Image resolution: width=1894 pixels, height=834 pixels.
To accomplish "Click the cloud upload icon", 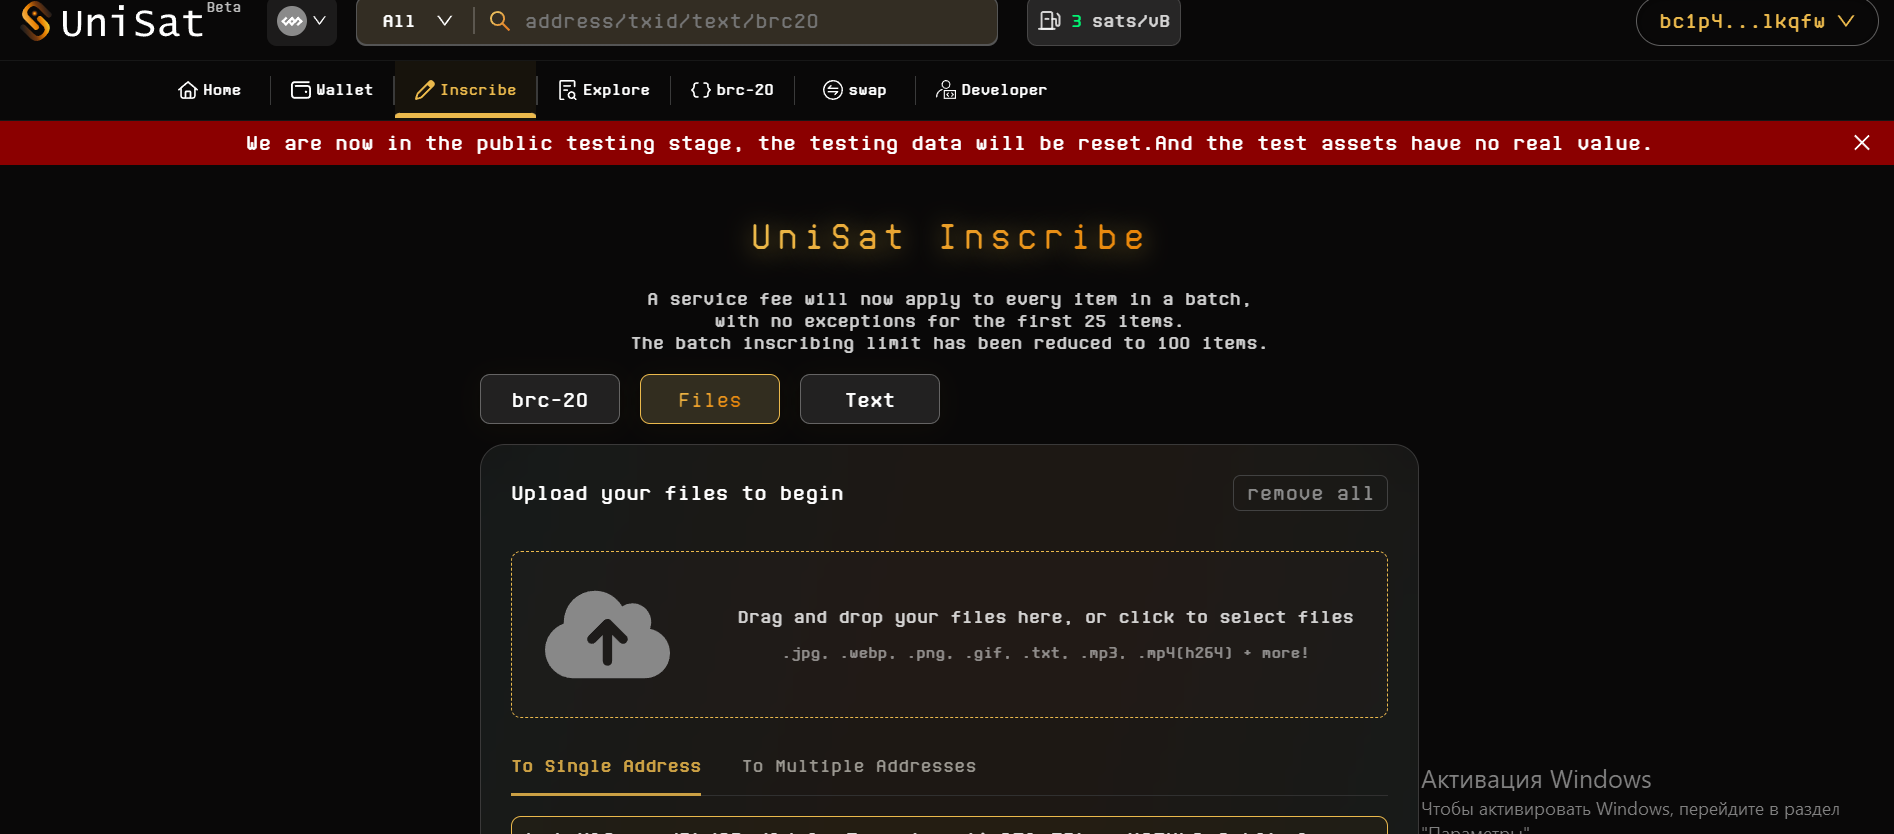I will click(607, 635).
